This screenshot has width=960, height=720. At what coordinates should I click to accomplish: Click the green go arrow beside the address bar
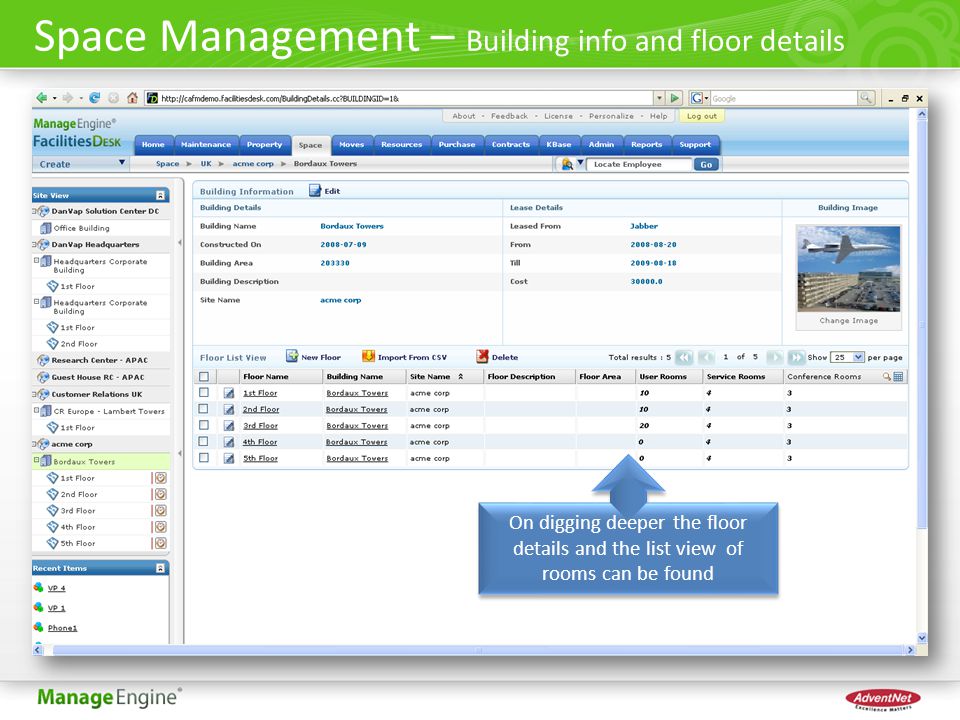pyautogui.click(x=675, y=98)
